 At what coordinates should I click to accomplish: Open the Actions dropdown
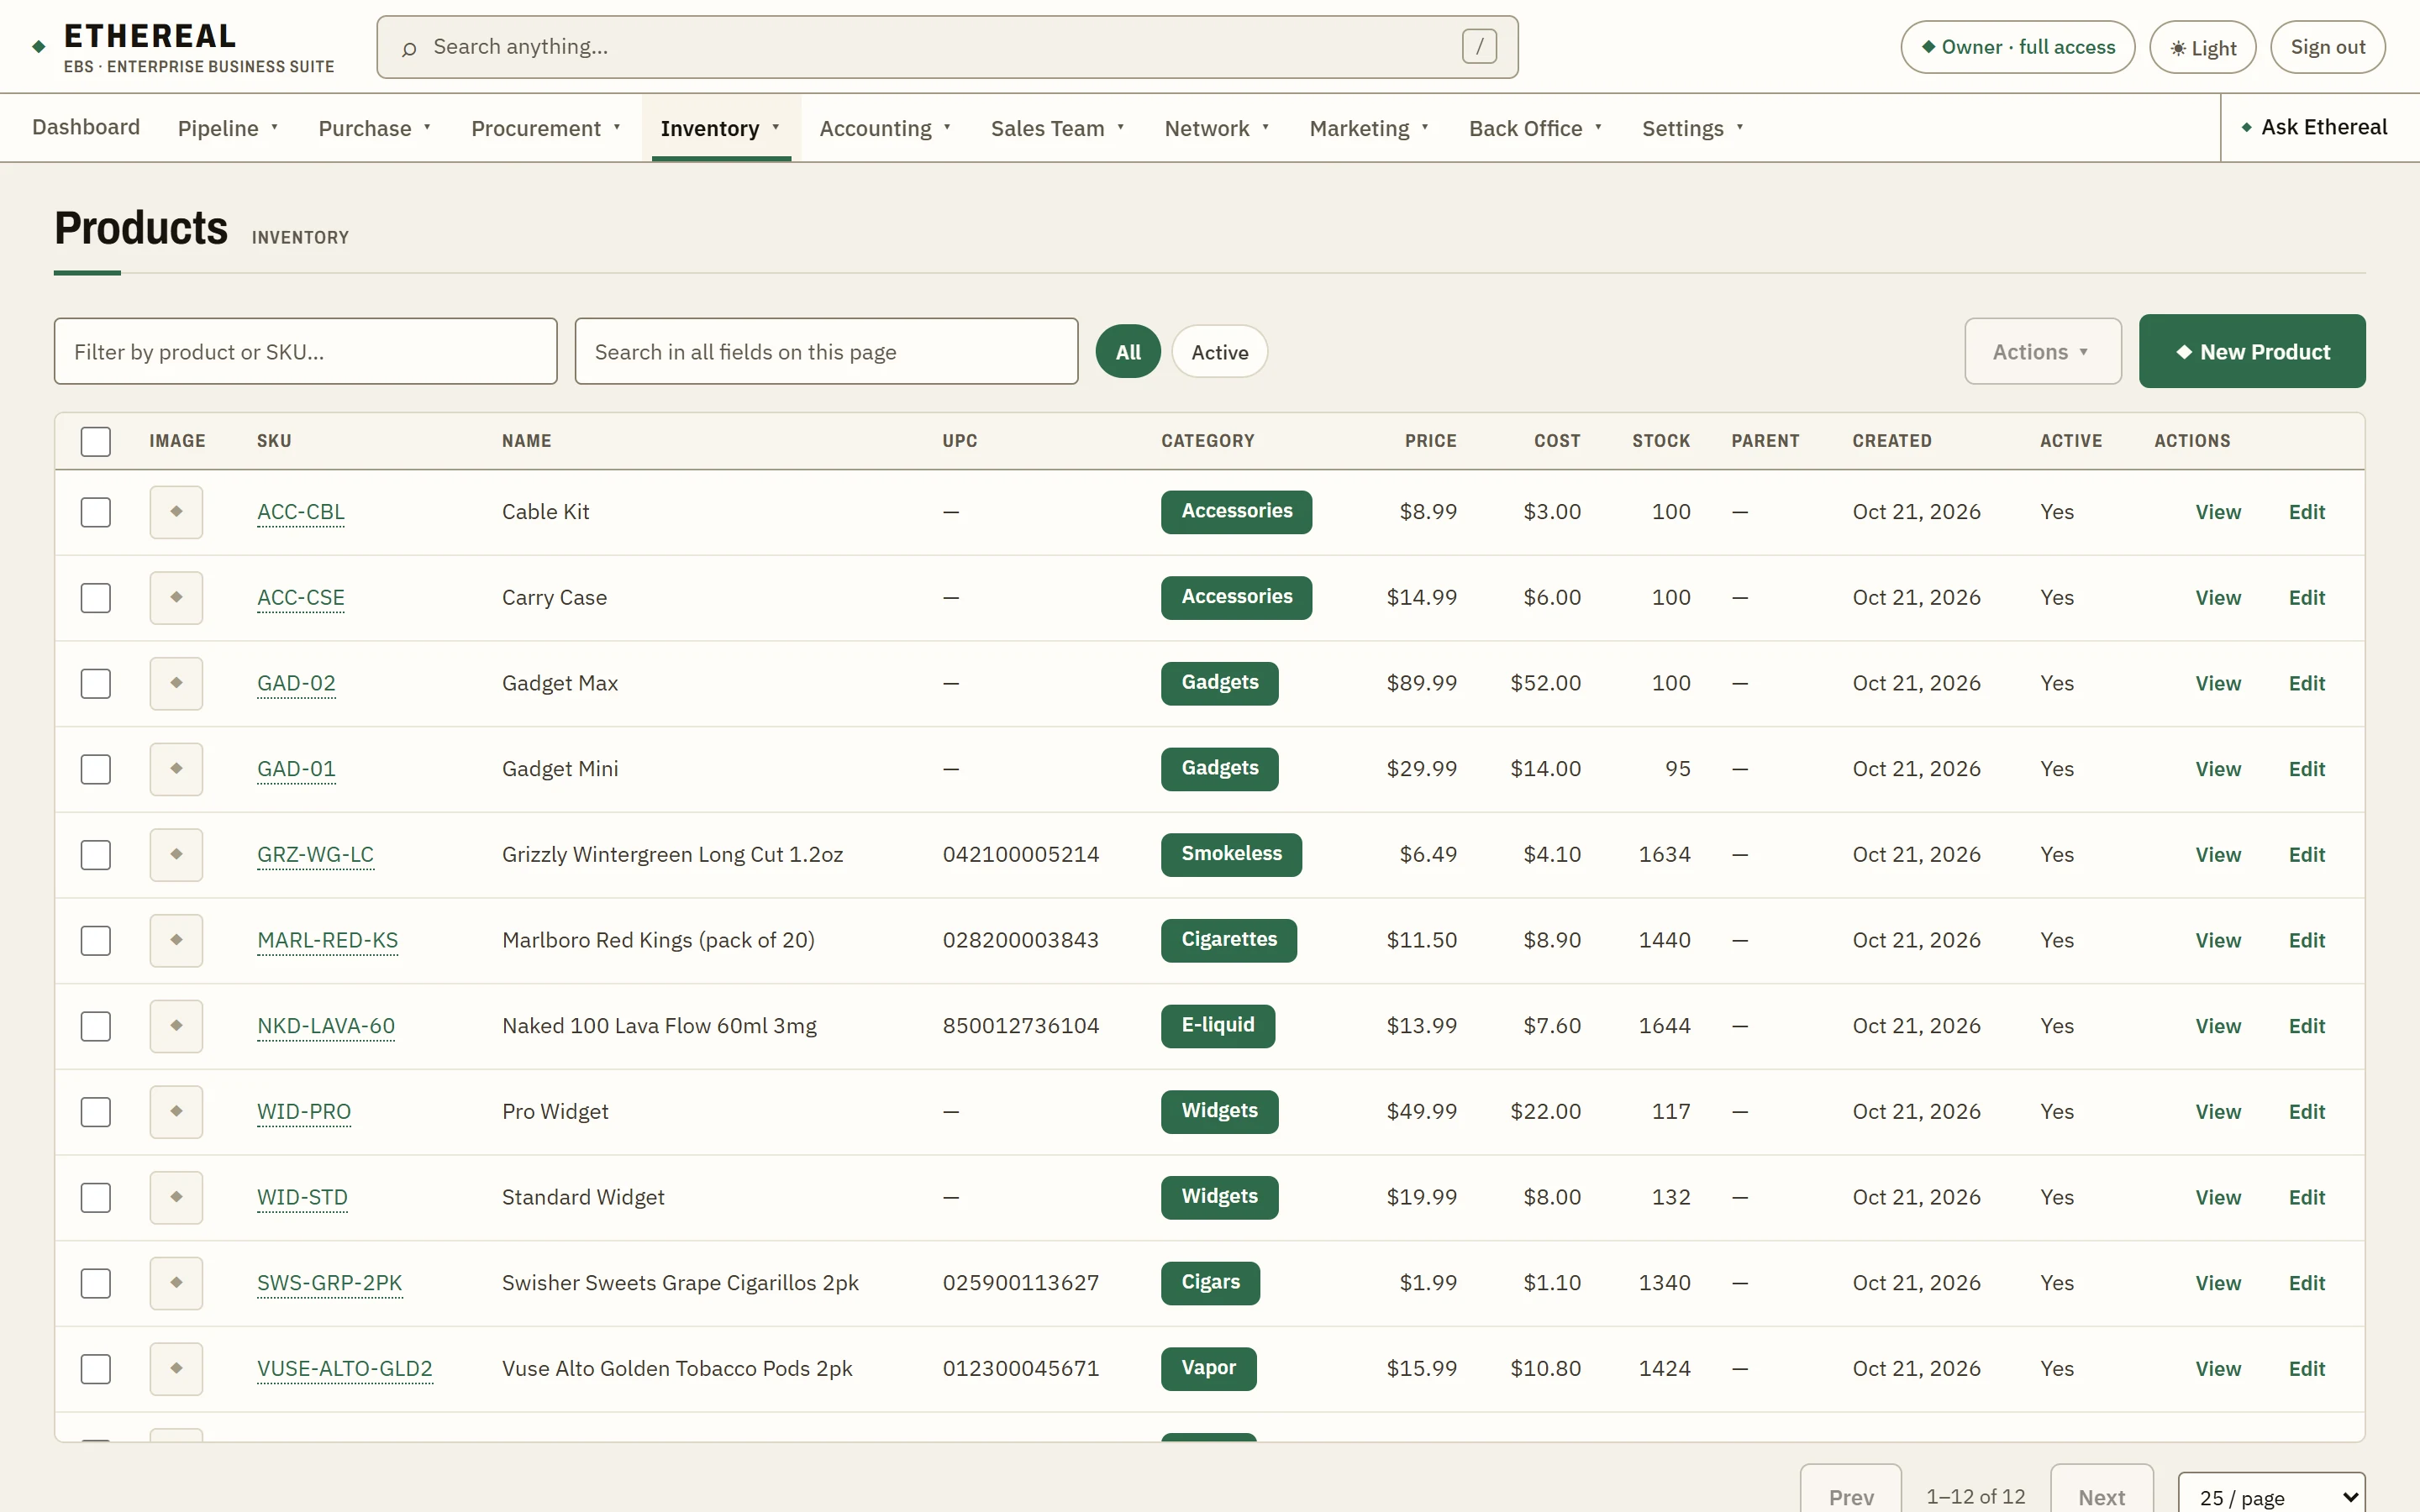tap(2042, 352)
